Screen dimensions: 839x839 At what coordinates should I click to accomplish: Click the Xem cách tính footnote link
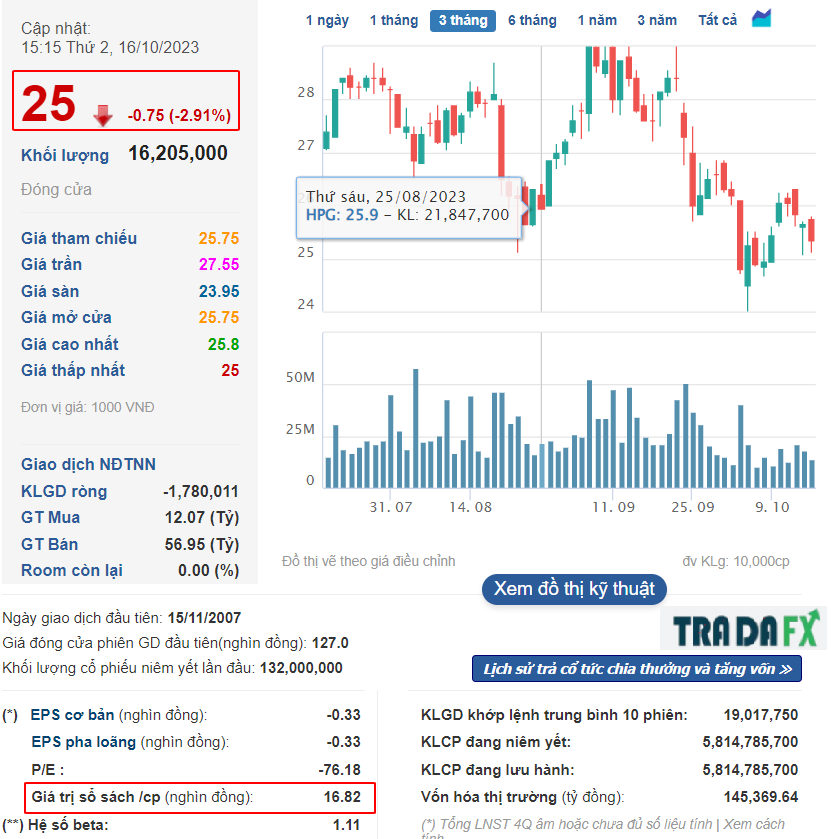[754, 825]
